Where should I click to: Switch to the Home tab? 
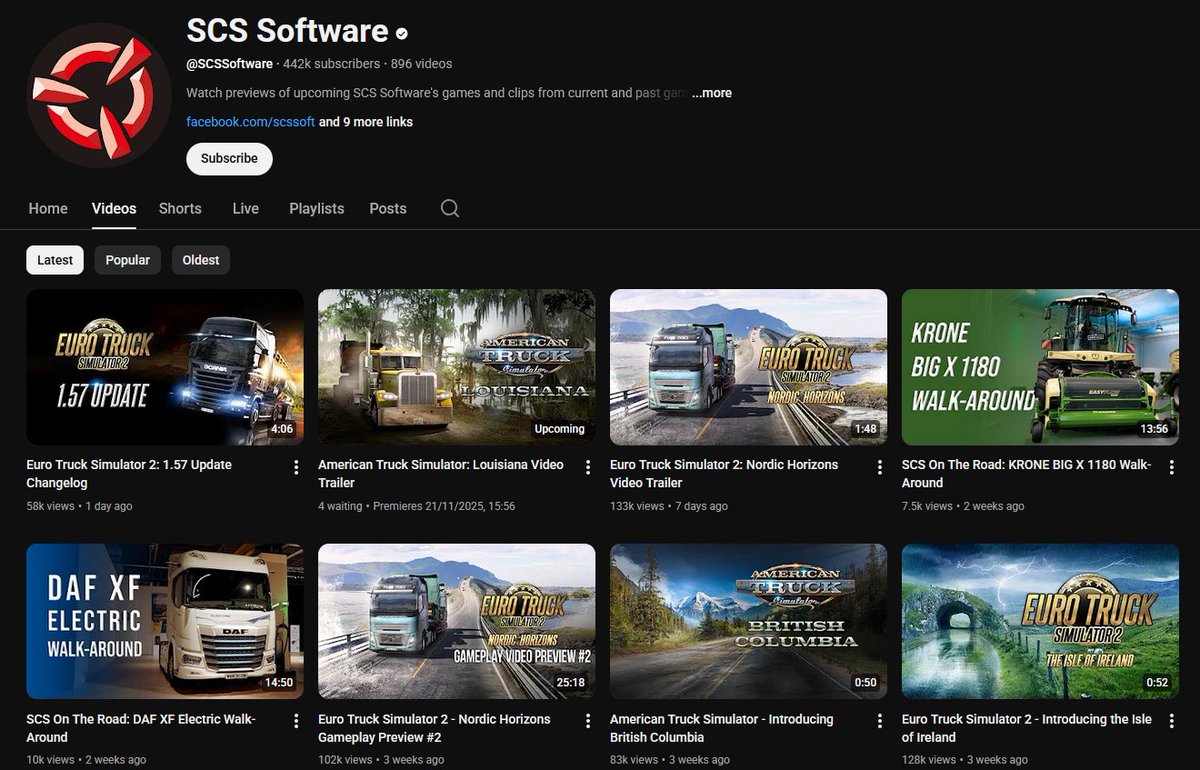pyautogui.click(x=48, y=208)
